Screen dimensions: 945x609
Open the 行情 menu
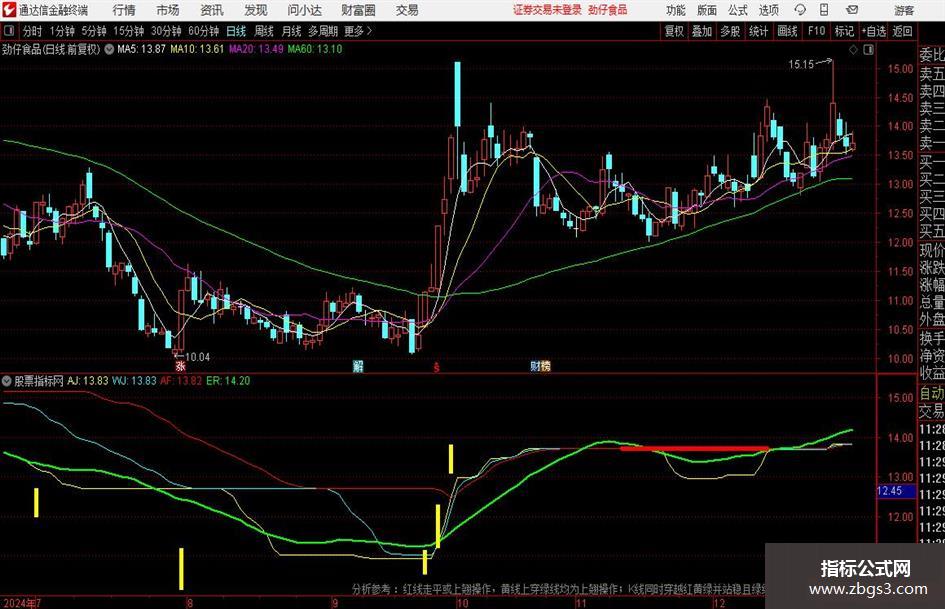coord(124,10)
